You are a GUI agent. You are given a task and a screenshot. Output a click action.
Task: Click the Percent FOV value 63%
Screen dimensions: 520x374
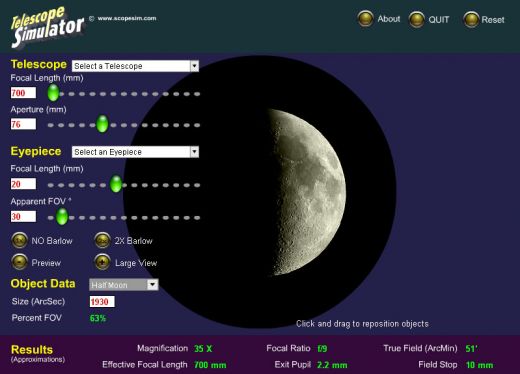click(x=98, y=318)
